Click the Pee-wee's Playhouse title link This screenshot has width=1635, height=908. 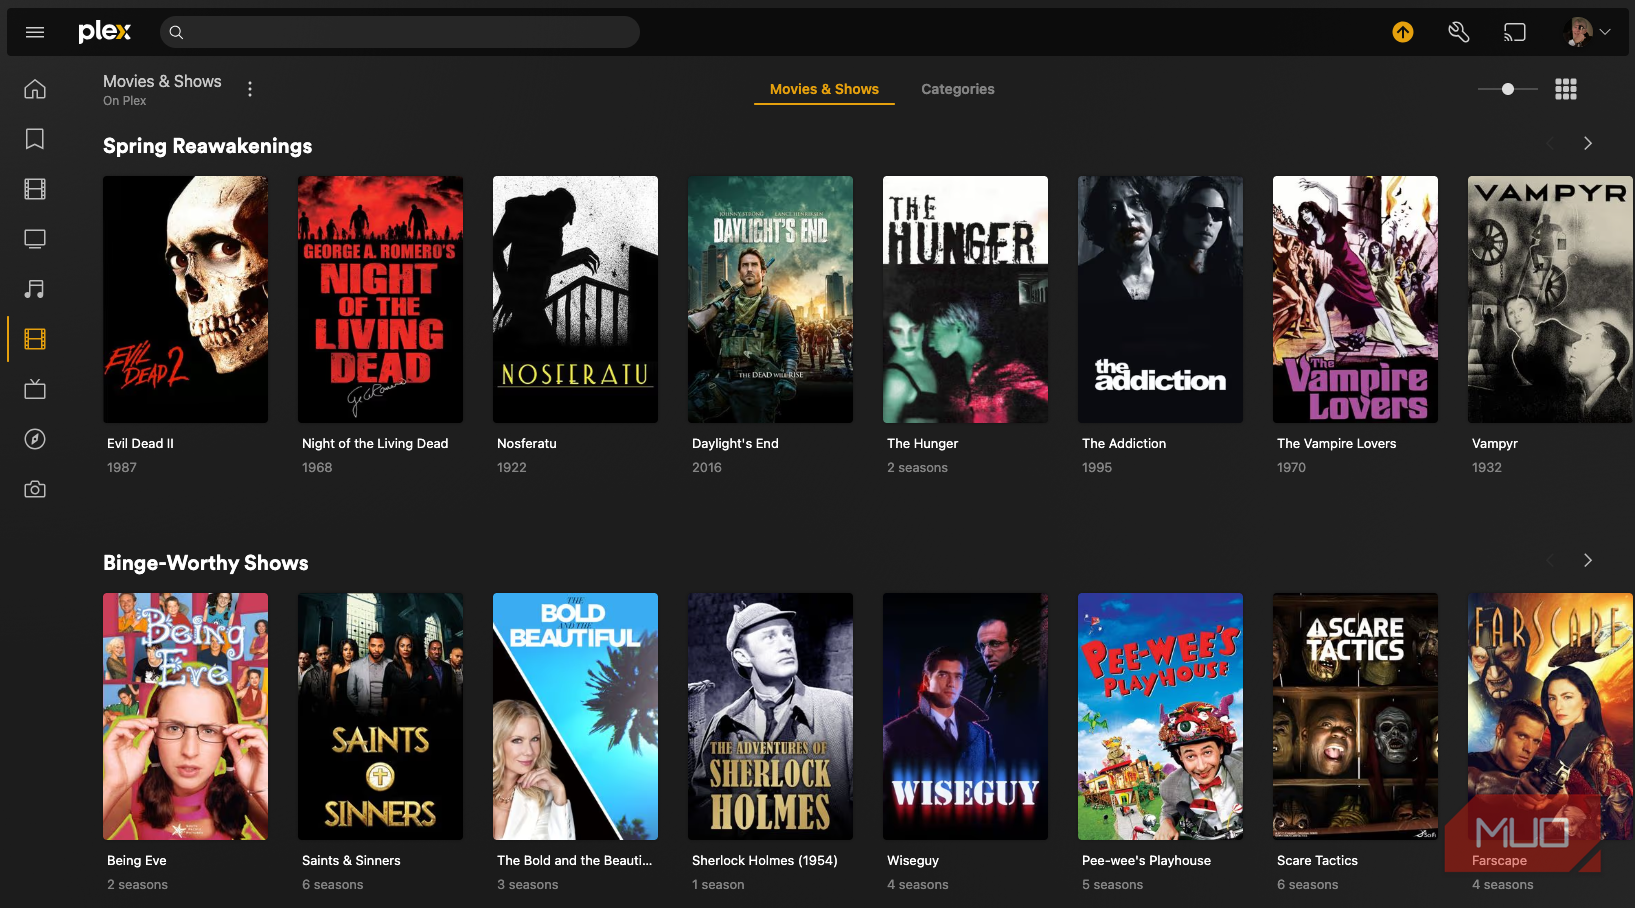pos(1146,860)
